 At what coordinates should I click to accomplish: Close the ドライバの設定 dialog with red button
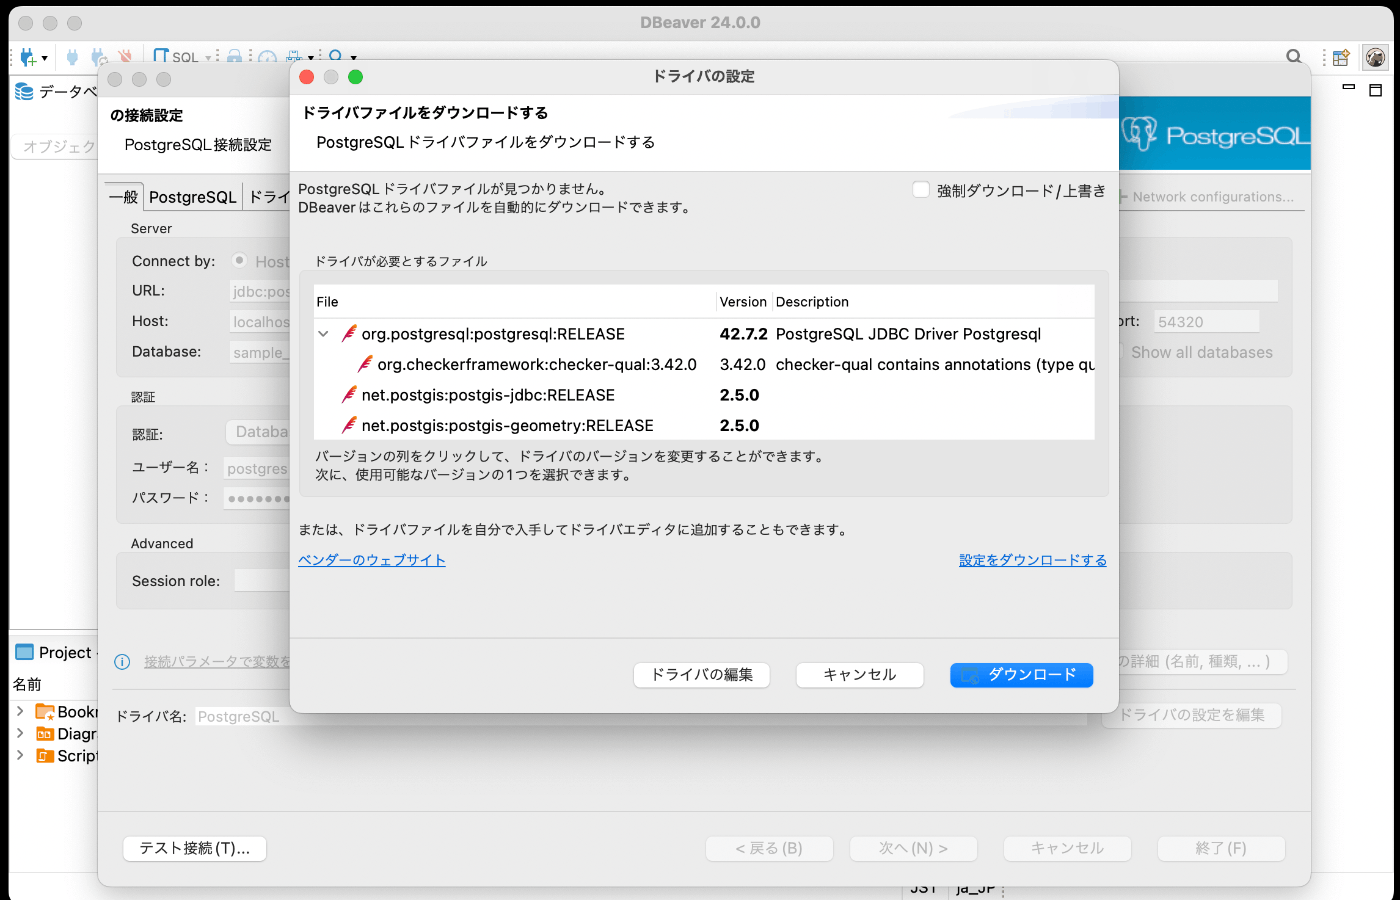pos(307,77)
